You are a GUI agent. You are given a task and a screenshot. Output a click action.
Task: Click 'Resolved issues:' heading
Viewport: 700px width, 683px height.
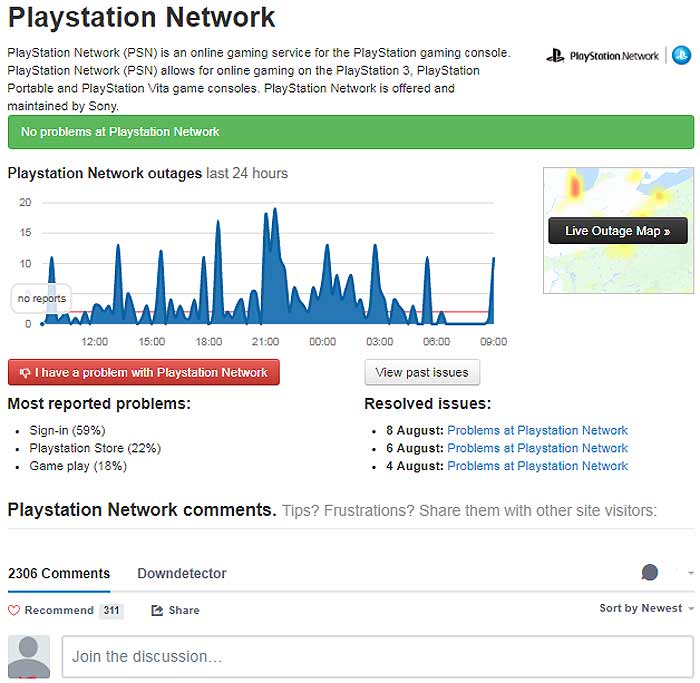coord(428,404)
